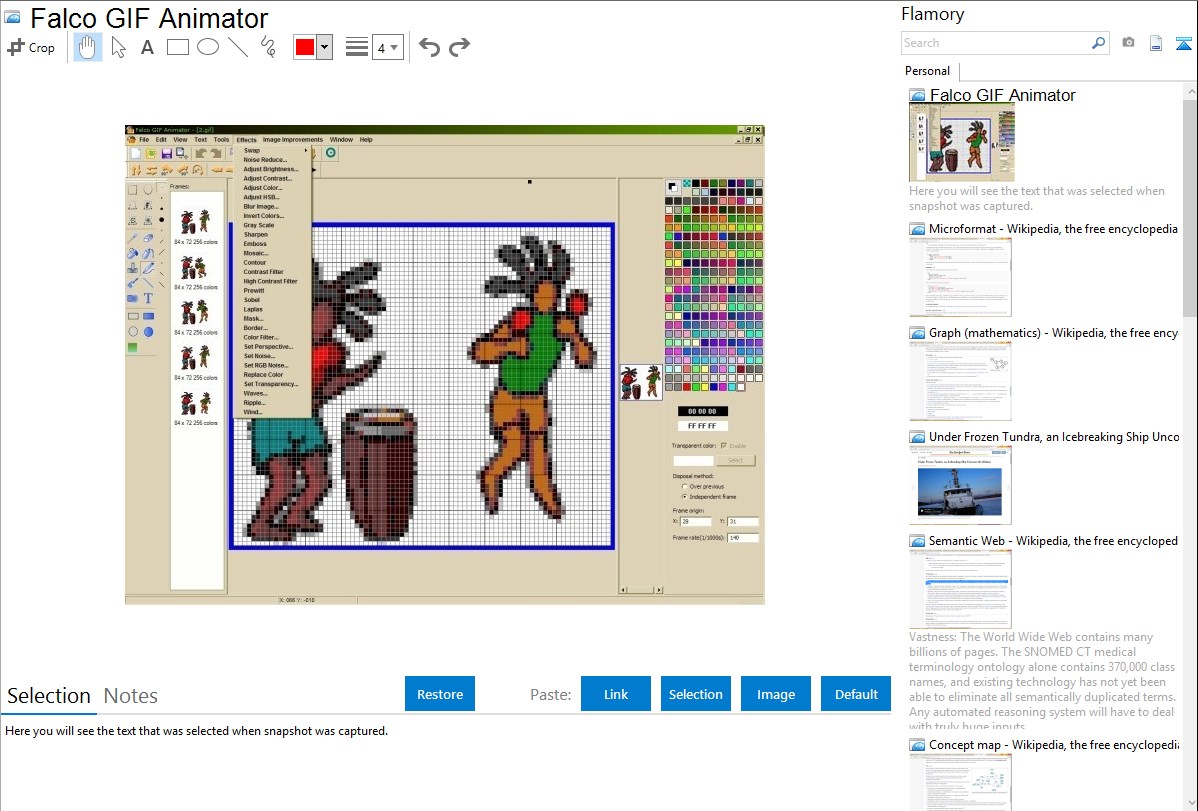Switch to the Selection tab
The height and width of the screenshot is (811, 1198).
coord(49,696)
